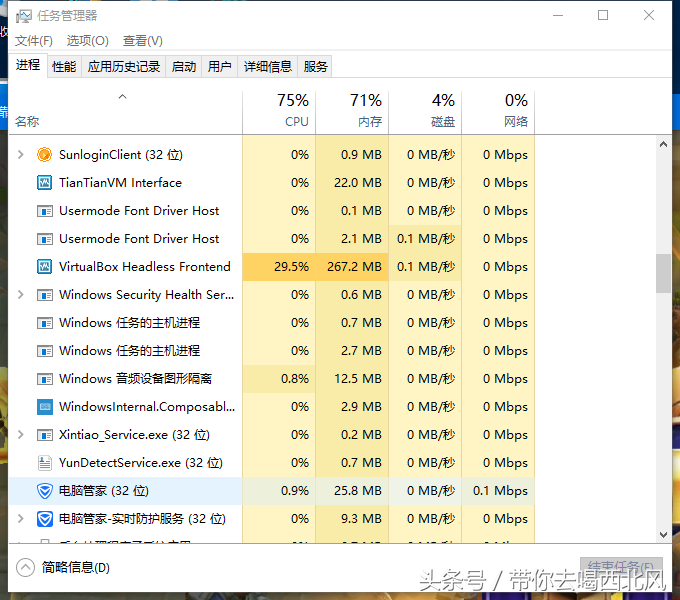Switch to the 服务 tab

315,67
